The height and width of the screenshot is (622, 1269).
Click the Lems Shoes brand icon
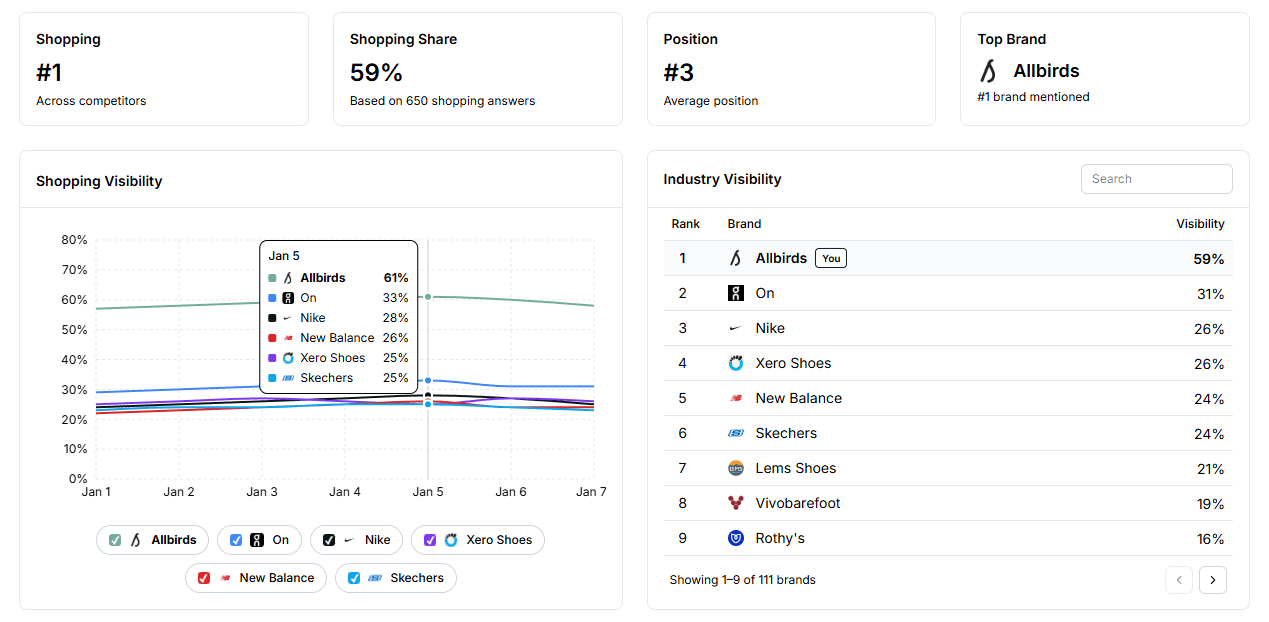point(735,468)
